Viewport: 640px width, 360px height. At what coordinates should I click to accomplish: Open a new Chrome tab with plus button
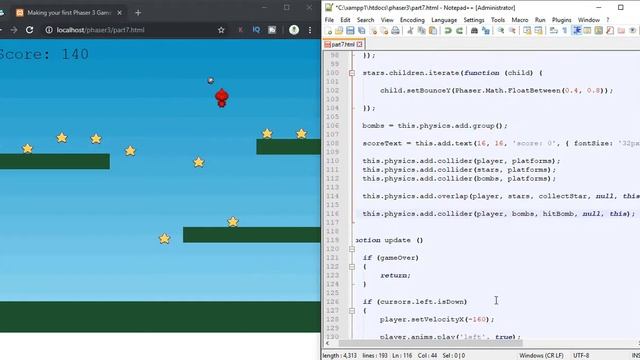pyautogui.click(x=138, y=13)
